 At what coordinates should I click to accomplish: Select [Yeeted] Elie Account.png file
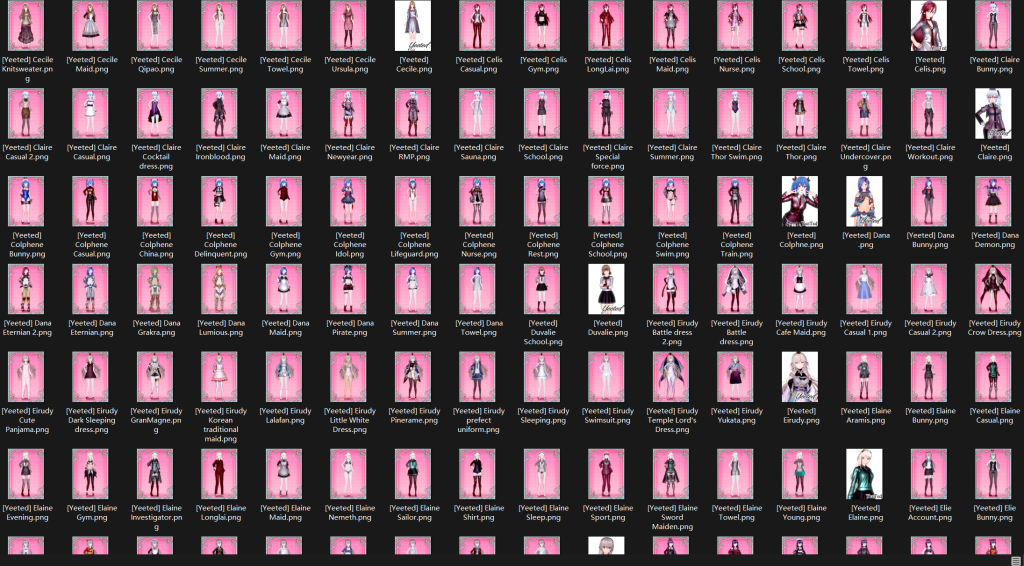pos(929,474)
